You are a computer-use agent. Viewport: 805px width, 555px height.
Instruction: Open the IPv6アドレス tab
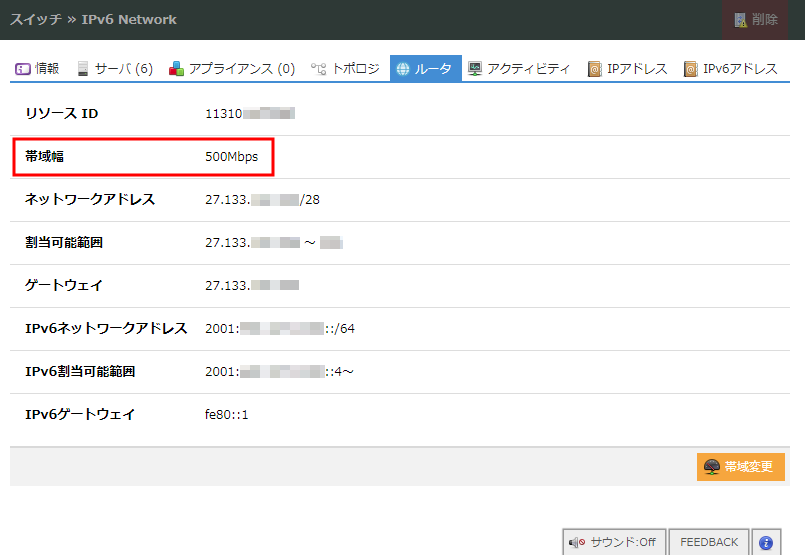(731, 69)
